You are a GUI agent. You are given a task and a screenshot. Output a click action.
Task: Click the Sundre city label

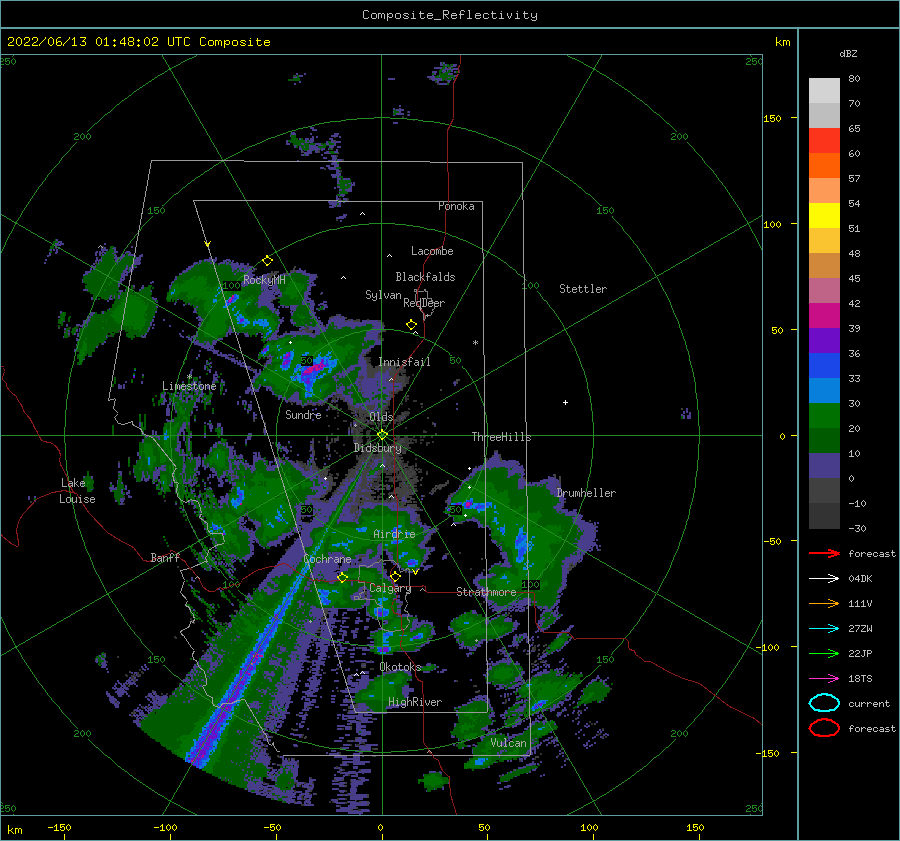point(303,414)
